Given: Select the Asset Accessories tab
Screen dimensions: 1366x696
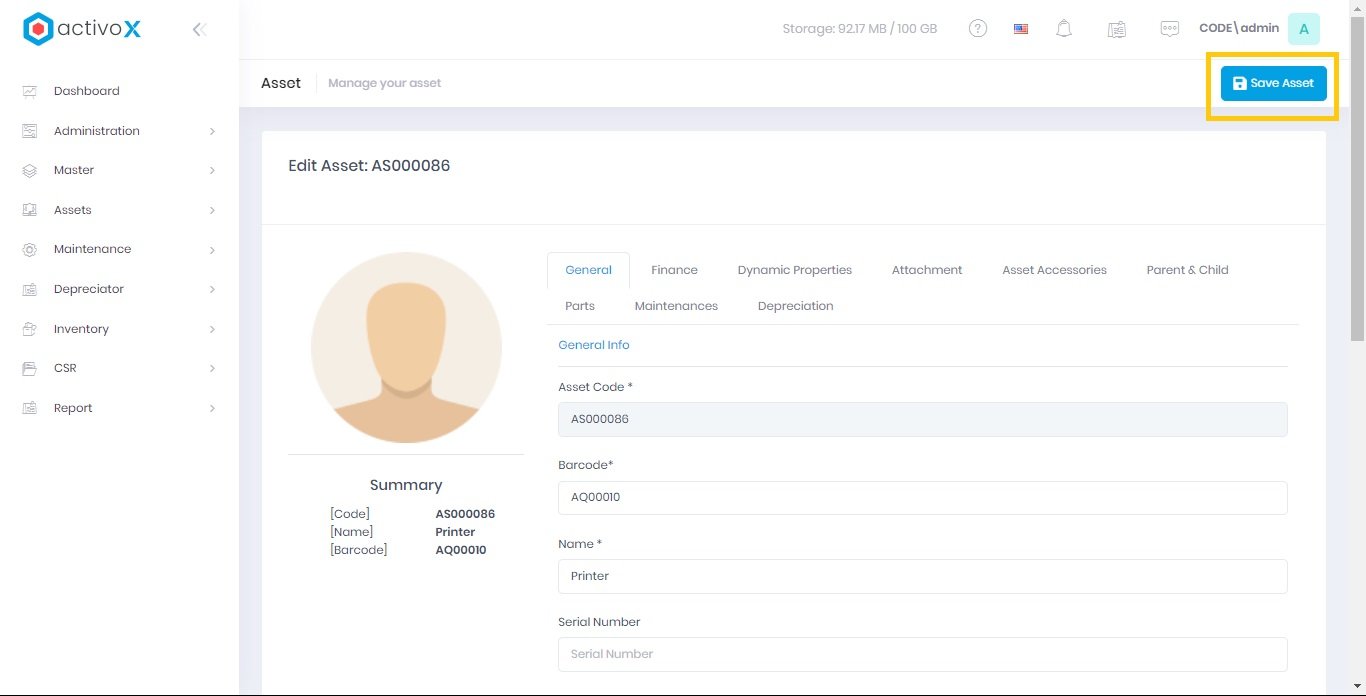Looking at the screenshot, I should click(1054, 270).
